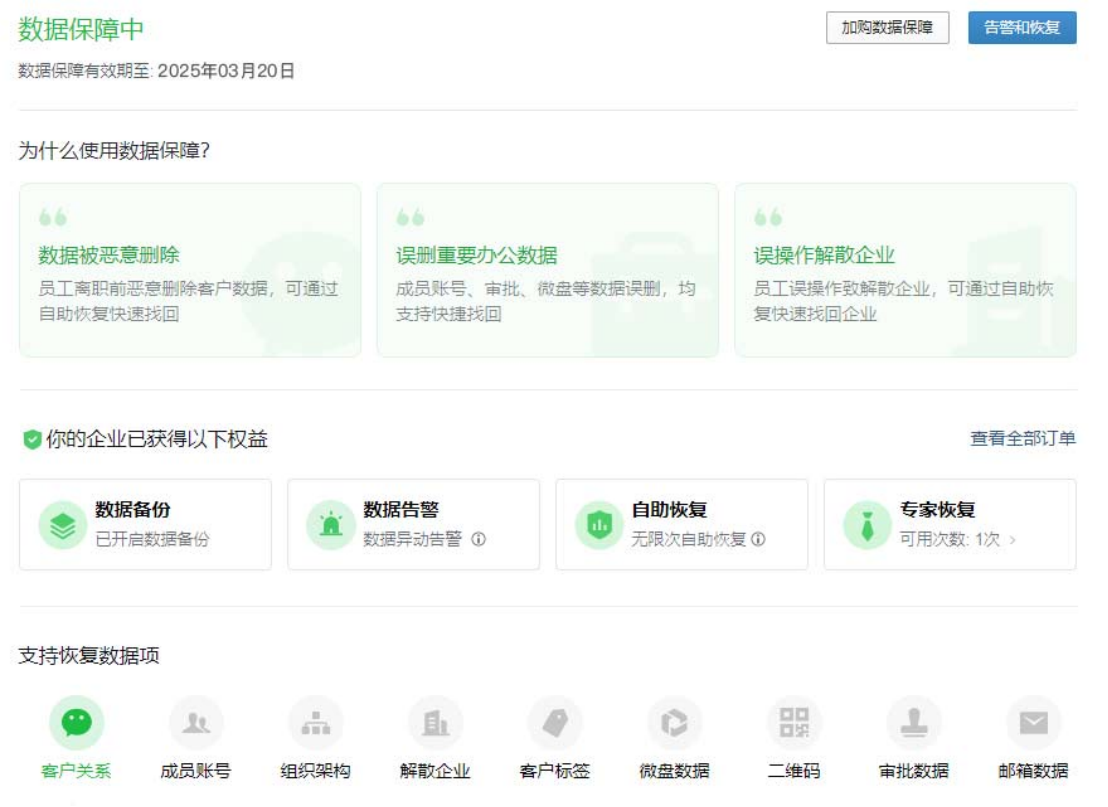Select the 成员账号 icon
Viewport: 1108px width, 807px height.
[x=196, y=723]
